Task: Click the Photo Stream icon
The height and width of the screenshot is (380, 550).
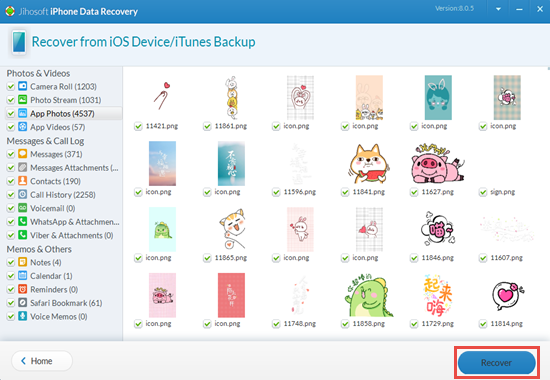Action: tap(22, 100)
